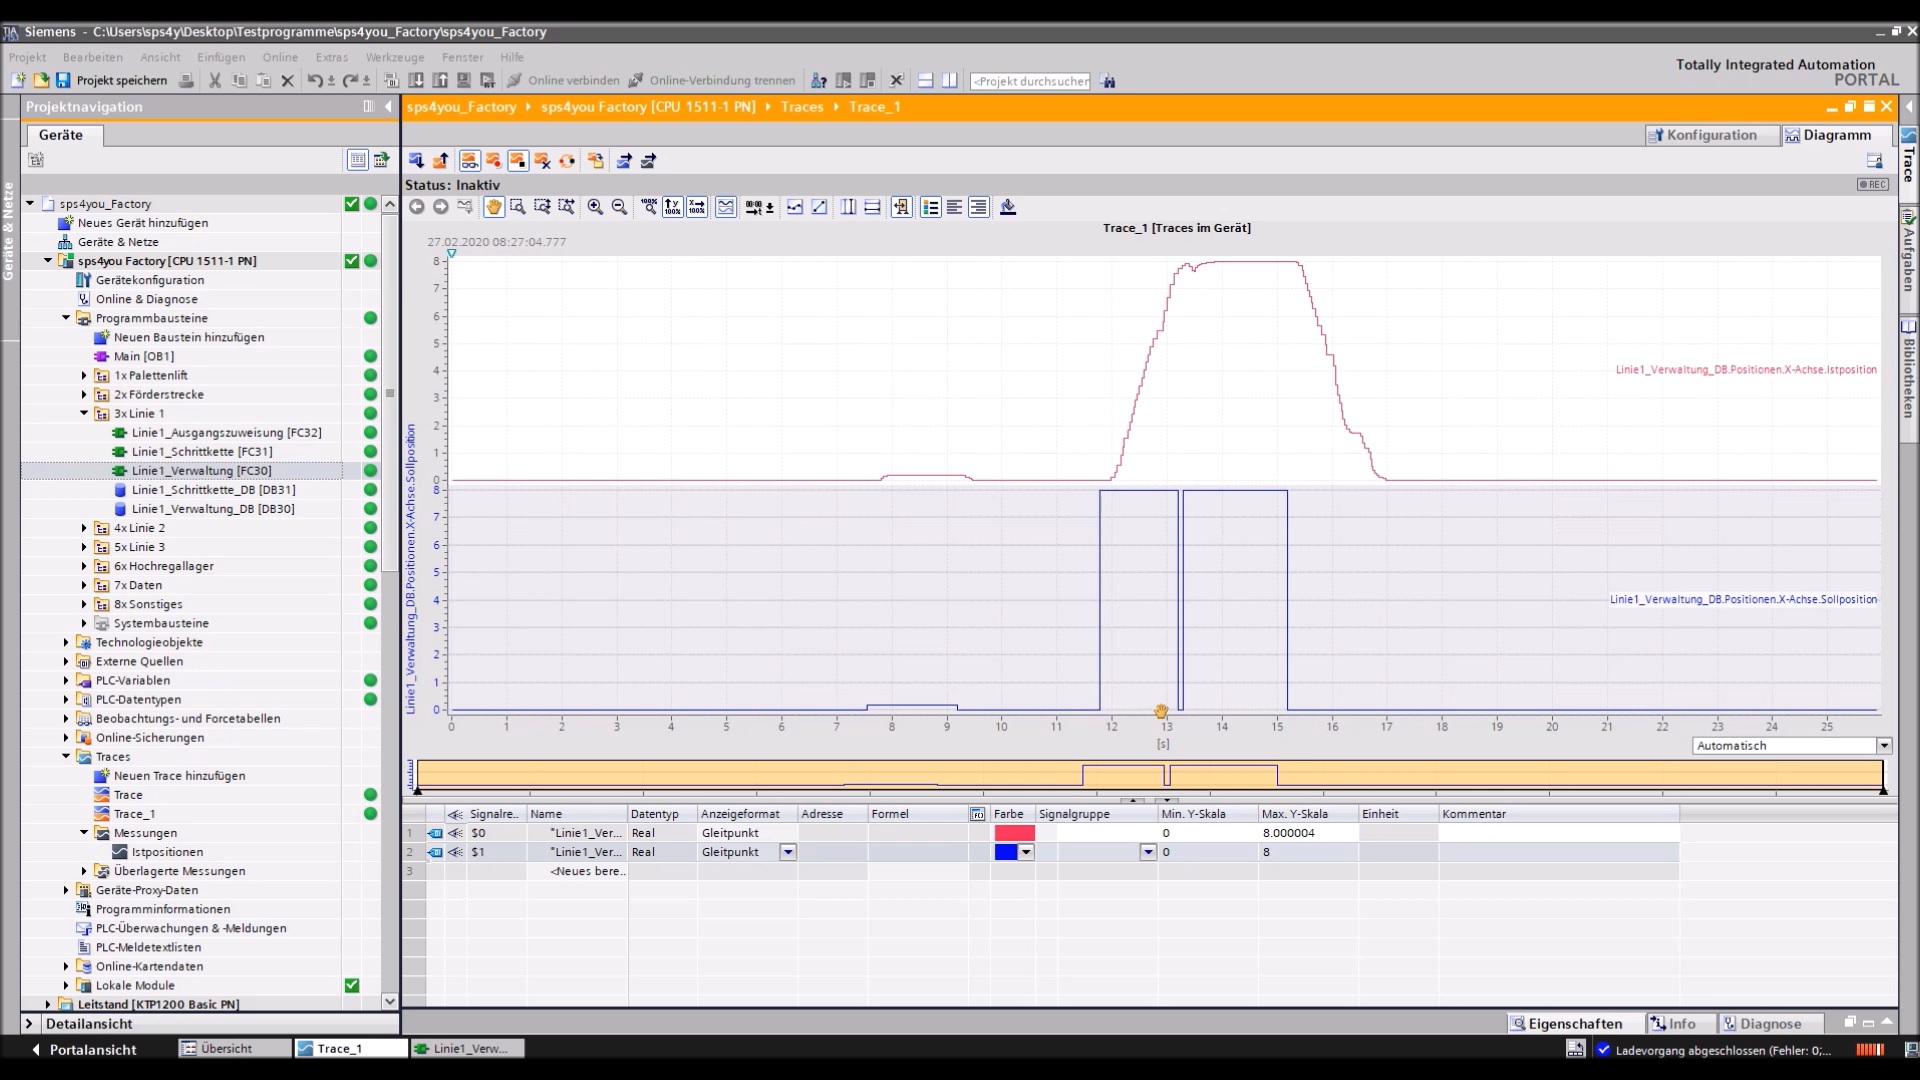Click the Online verbinden button

point(564,80)
